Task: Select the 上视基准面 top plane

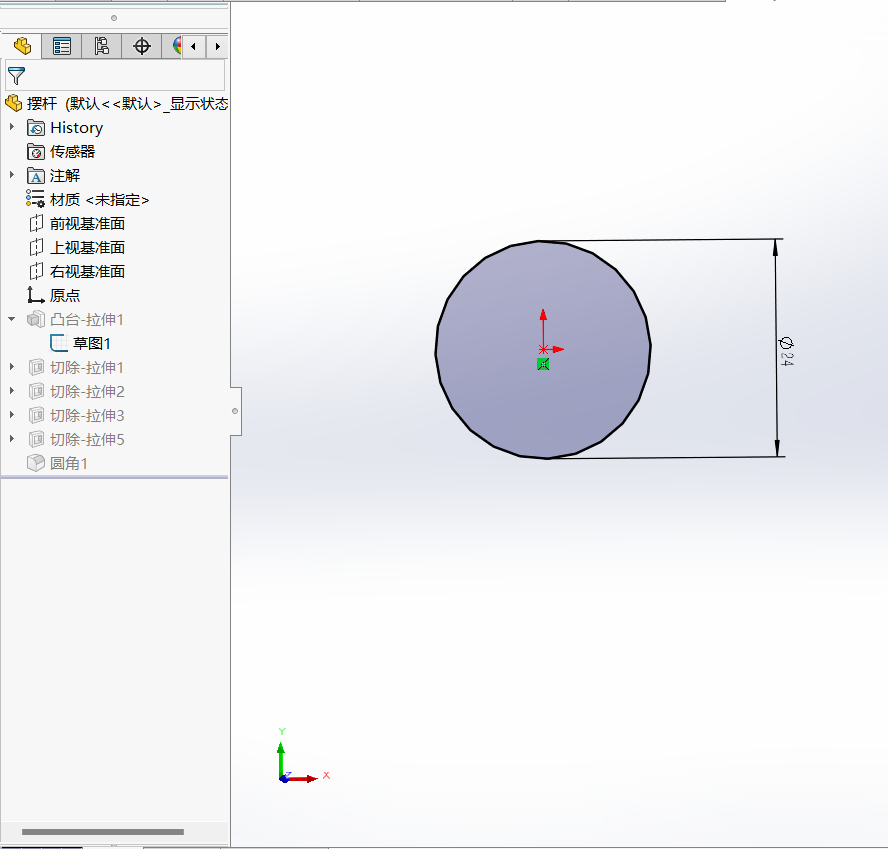Action: coord(87,248)
